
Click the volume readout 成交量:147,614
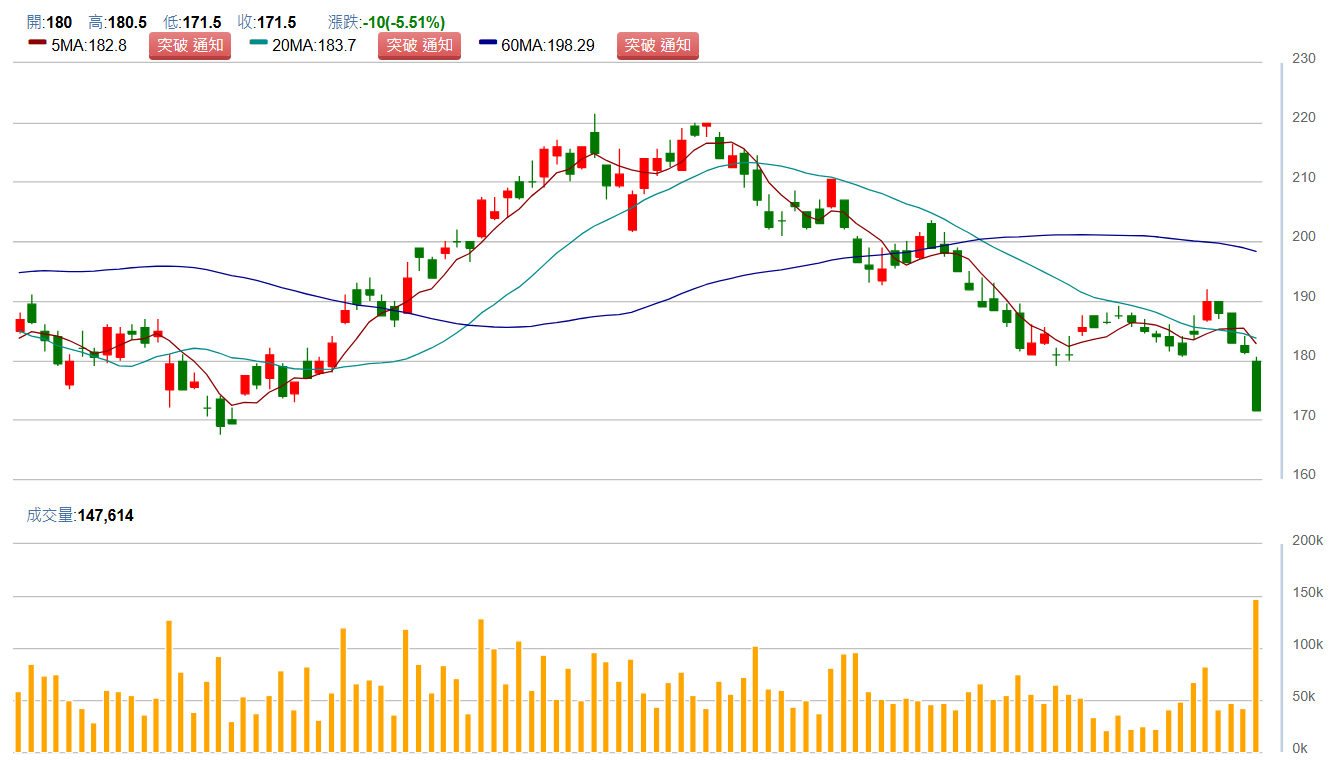[80, 516]
